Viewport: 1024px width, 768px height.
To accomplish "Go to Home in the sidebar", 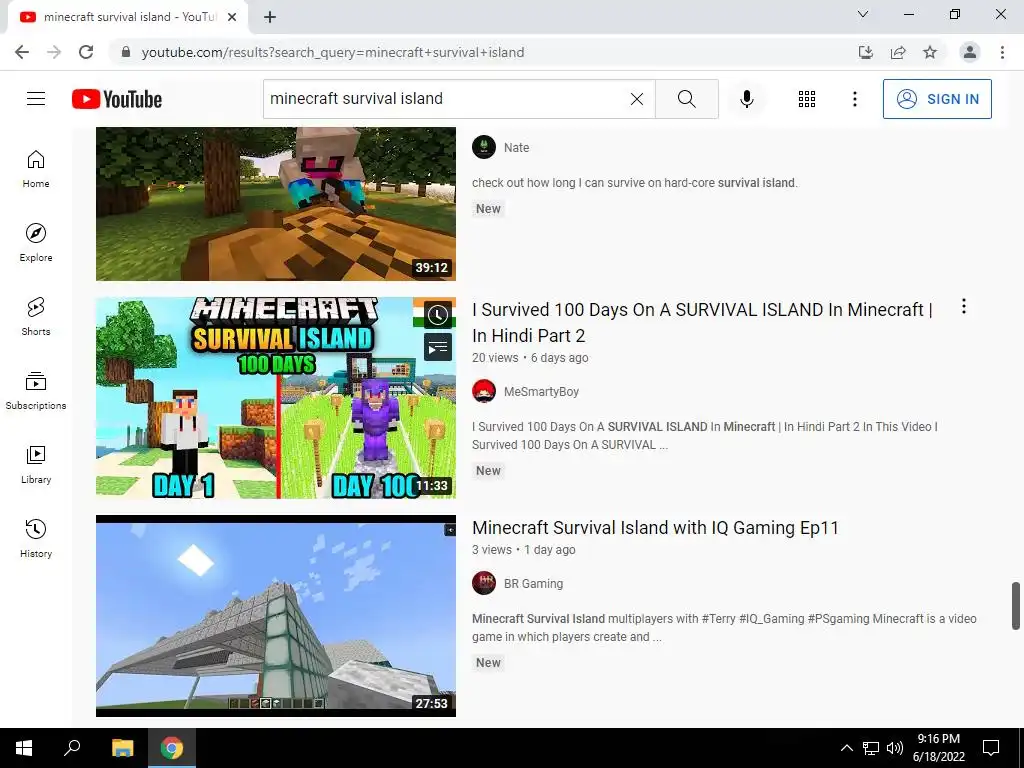I will [36, 169].
